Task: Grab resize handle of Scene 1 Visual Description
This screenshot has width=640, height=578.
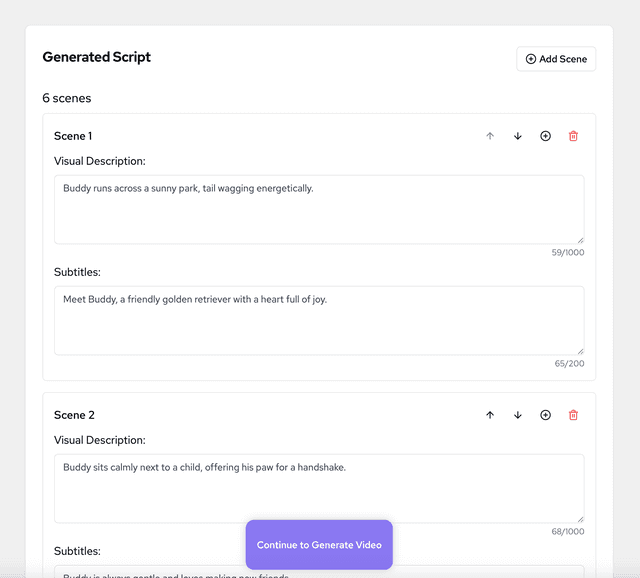Action: (580, 240)
